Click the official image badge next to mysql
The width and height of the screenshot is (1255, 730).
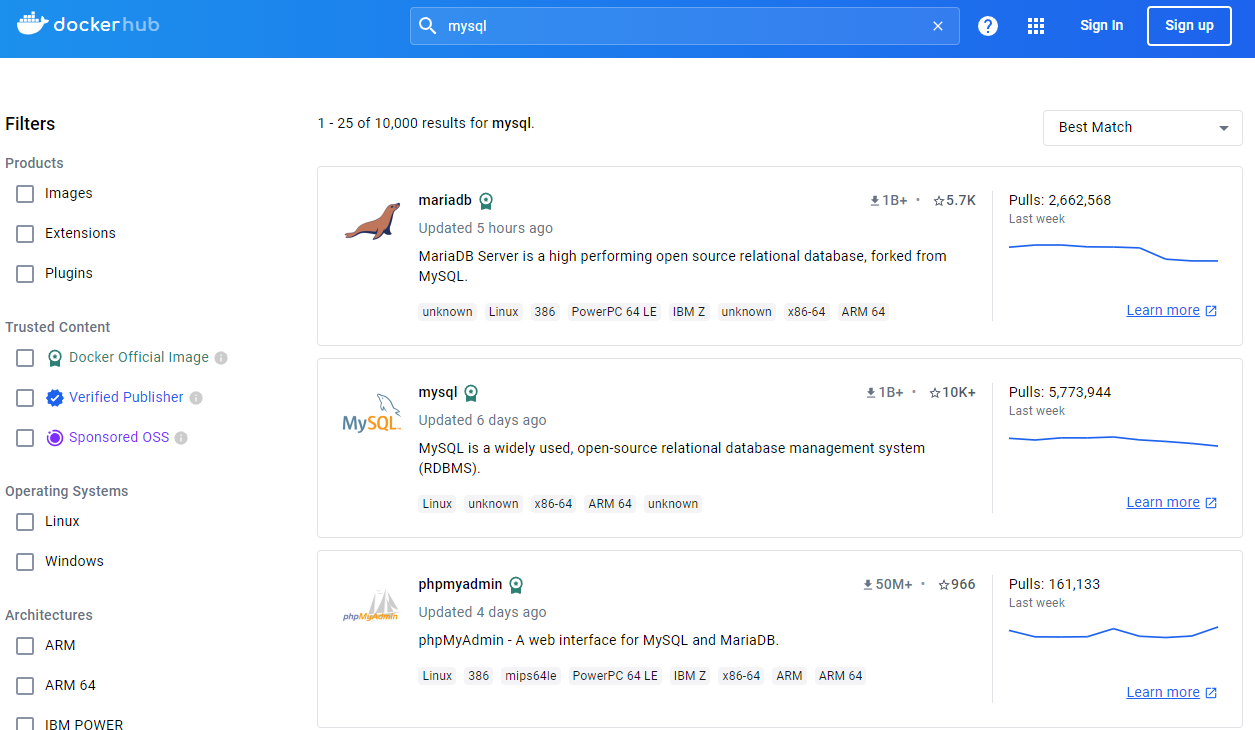(471, 393)
